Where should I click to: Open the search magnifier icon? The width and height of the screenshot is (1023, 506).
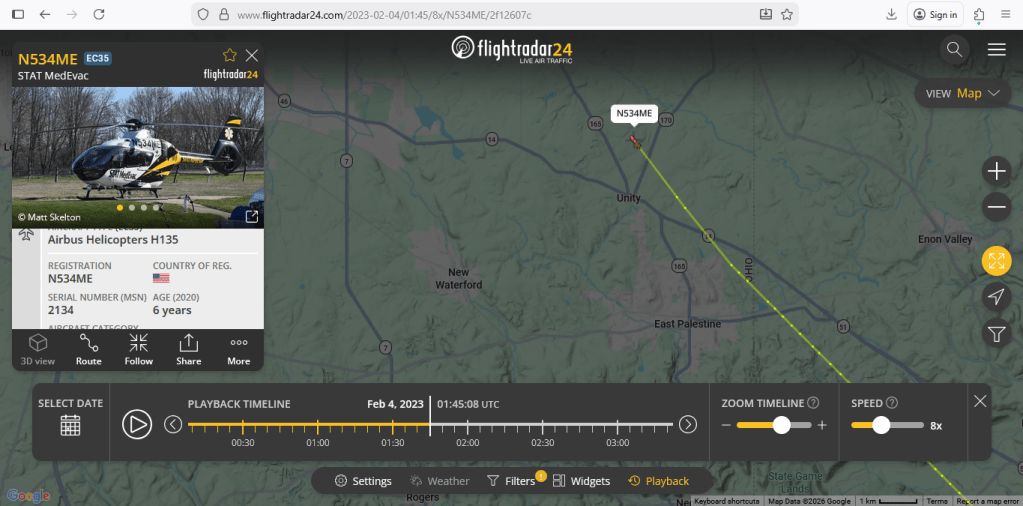click(x=954, y=50)
